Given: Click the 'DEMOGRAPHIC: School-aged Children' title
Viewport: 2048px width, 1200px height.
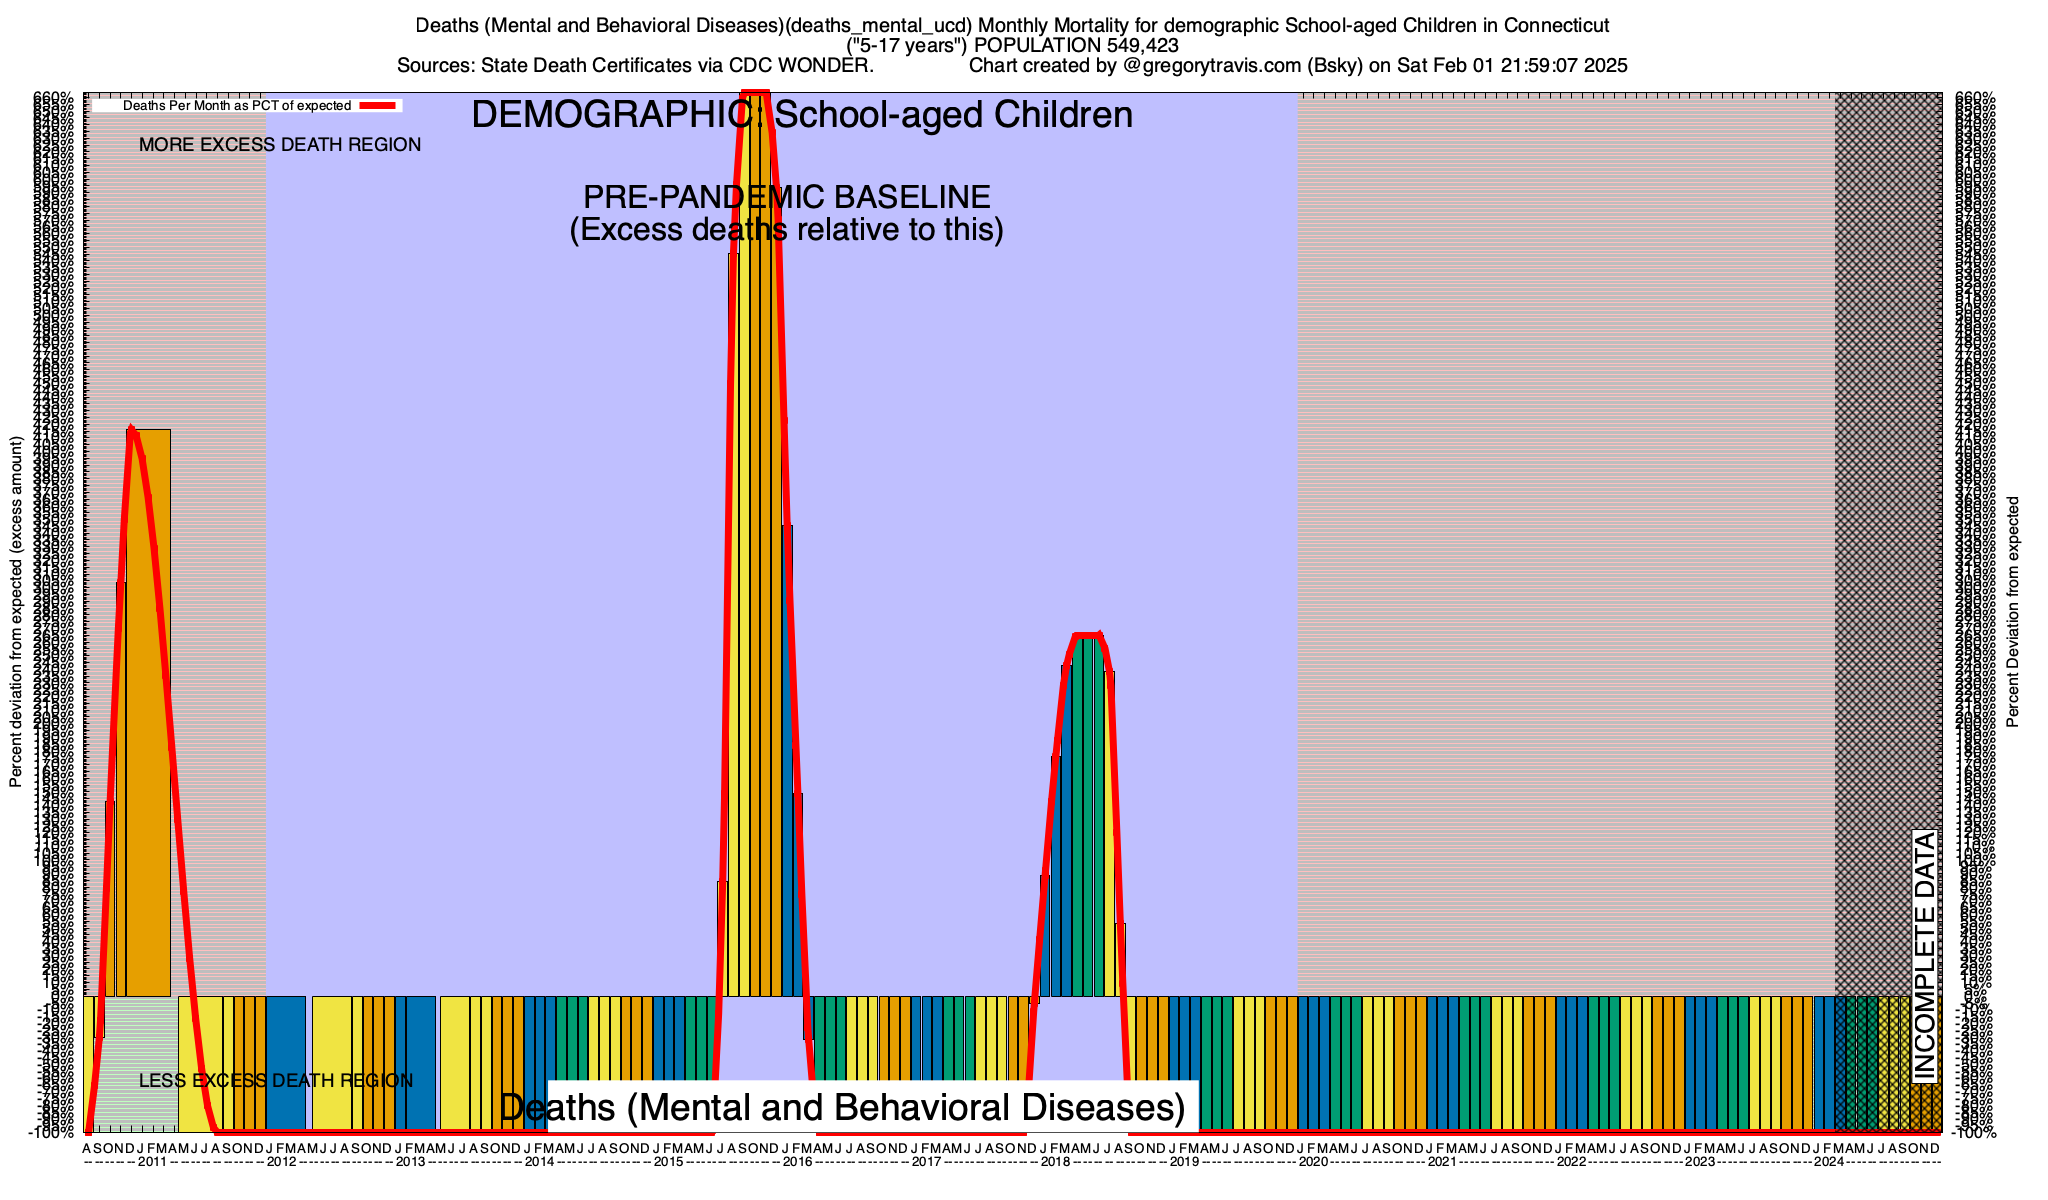Looking at the screenshot, I should [801, 115].
